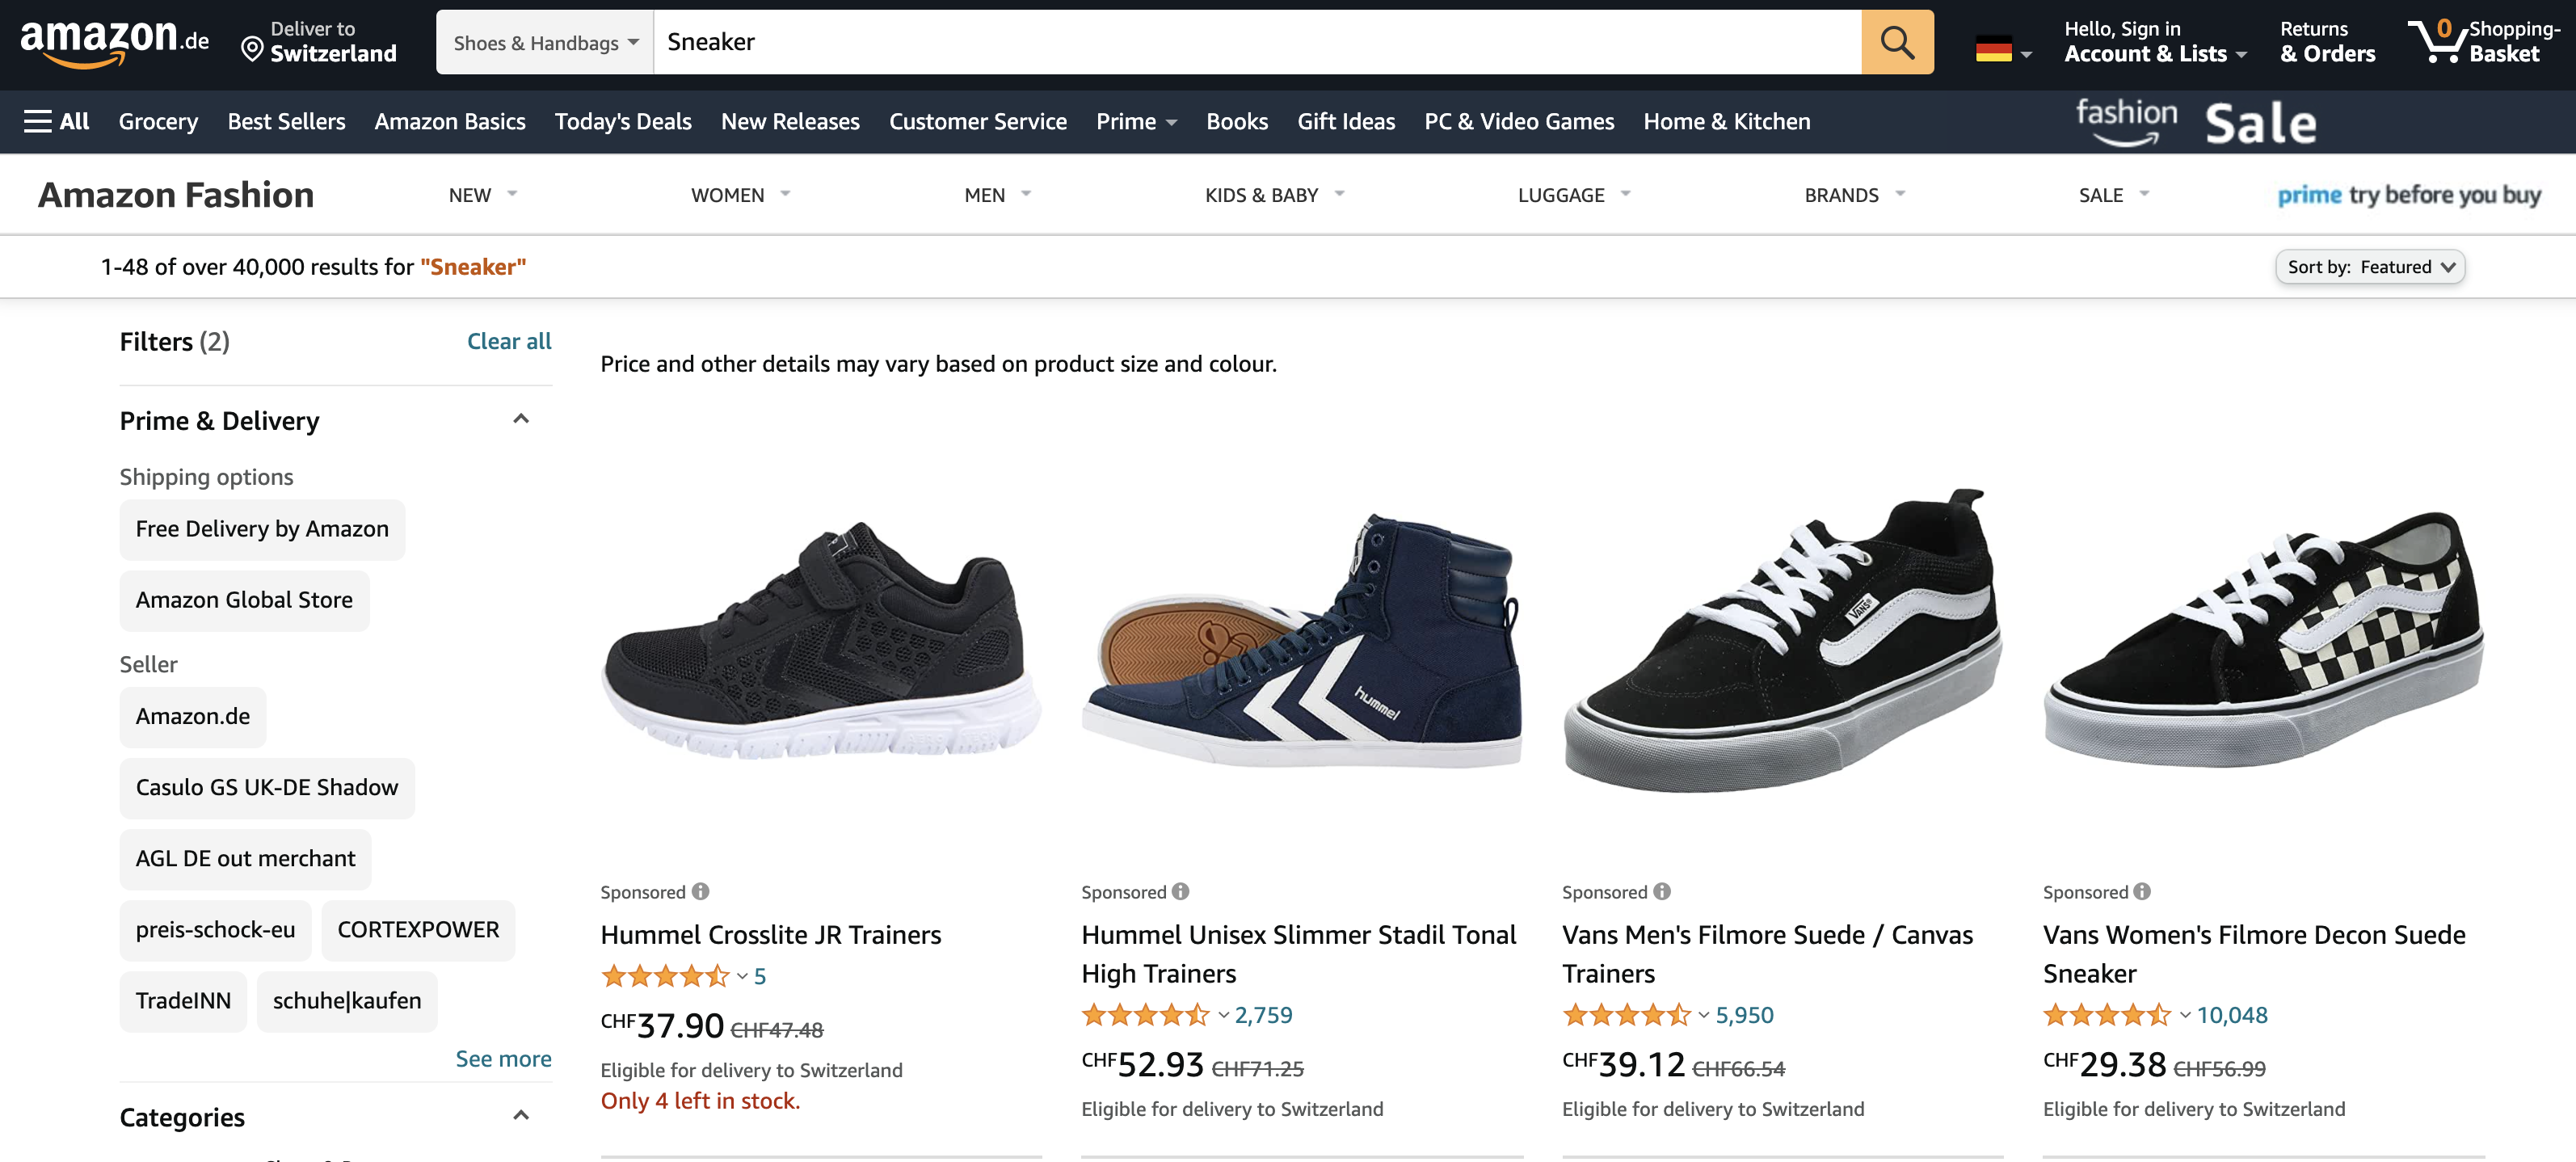
Task: Open the All hamburger menu
Action: (x=56, y=121)
